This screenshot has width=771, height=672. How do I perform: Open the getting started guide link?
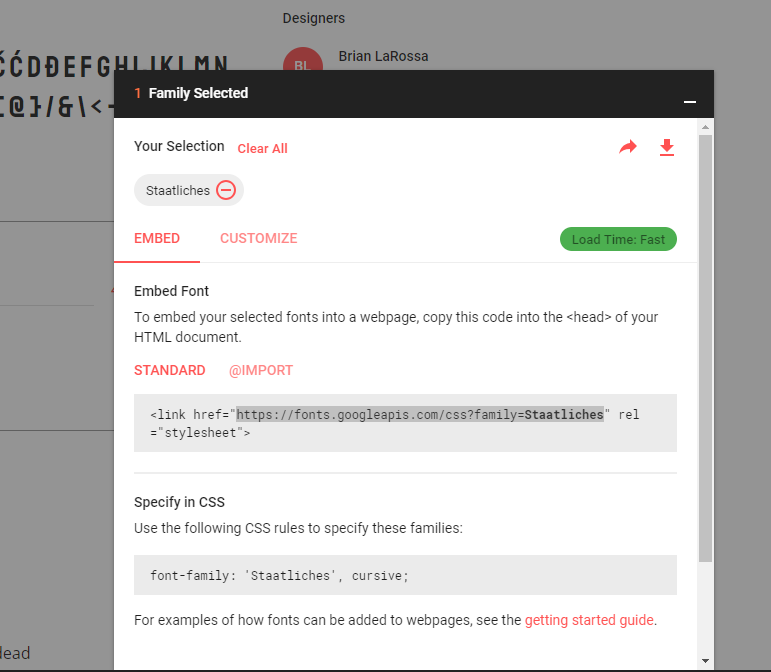(589, 620)
